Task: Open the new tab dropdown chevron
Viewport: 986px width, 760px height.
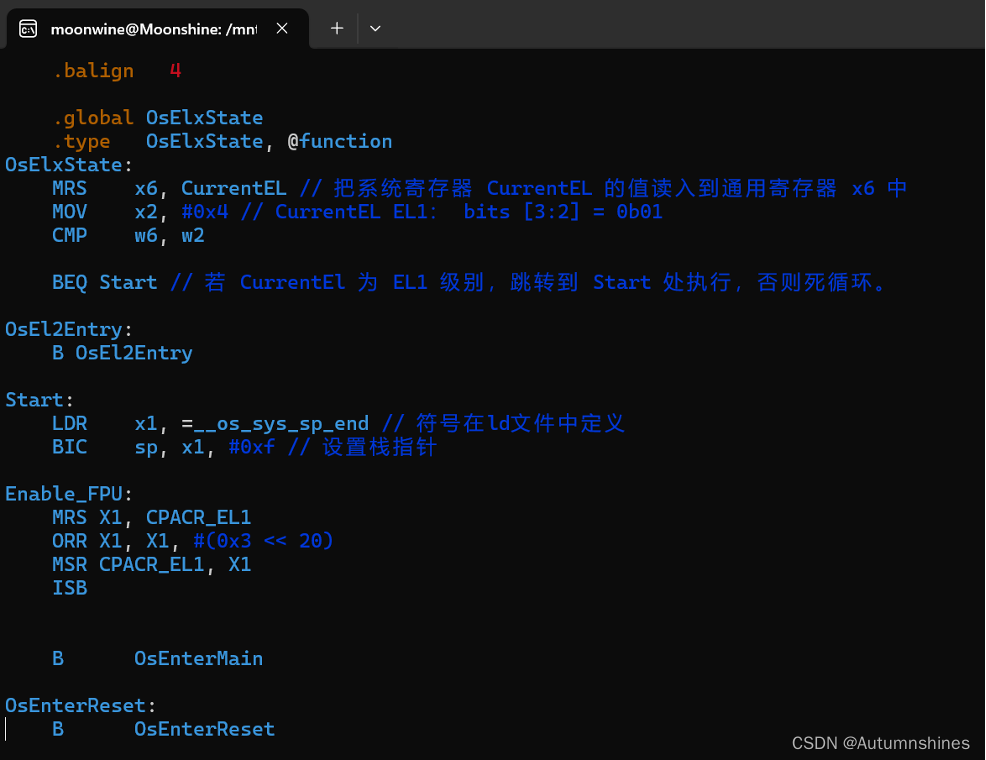Action: 375,29
